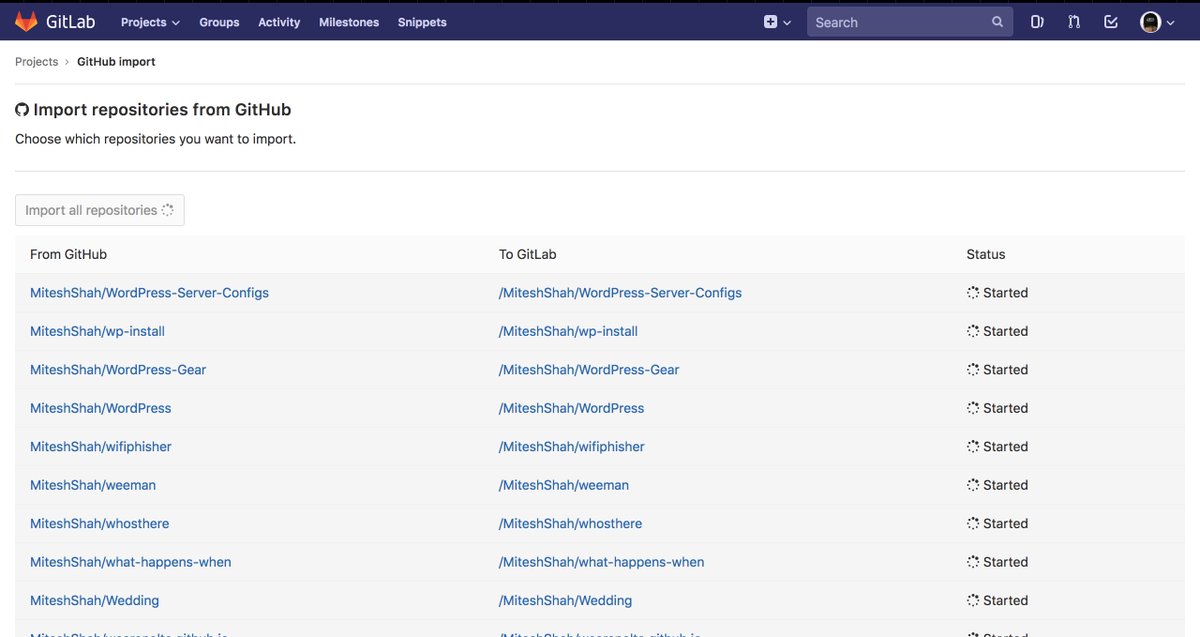Viewport: 1200px width, 637px height.
Task: Open GitHub repo MiteshShah/weeman
Action: (93, 485)
